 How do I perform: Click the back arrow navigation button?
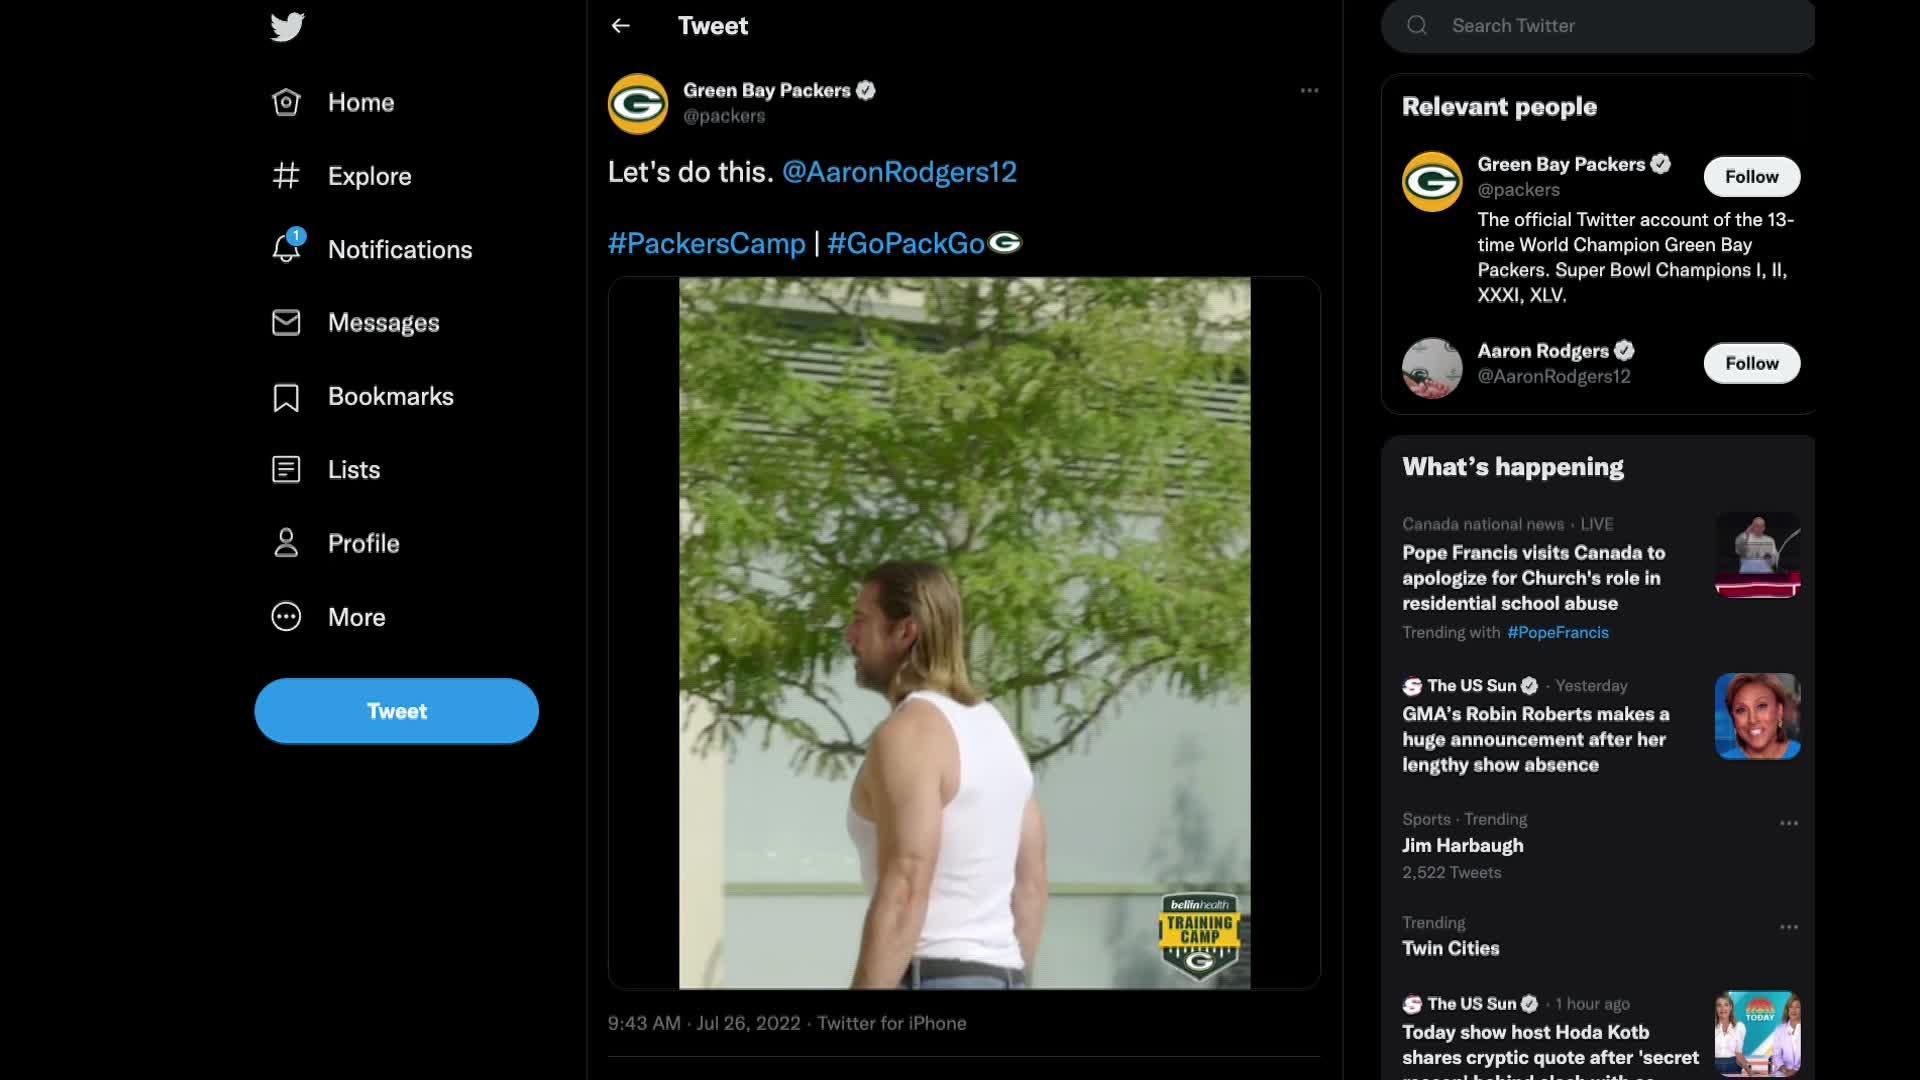pyautogui.click(x=618, y=24)
